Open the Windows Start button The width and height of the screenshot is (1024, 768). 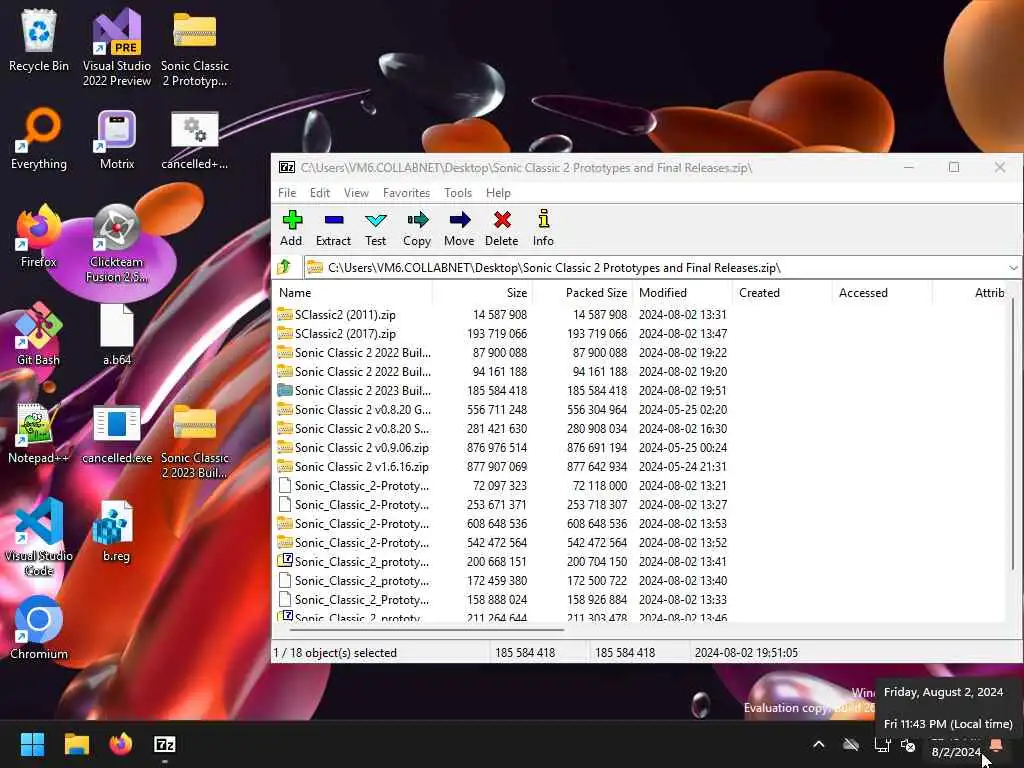click(32, 744)
